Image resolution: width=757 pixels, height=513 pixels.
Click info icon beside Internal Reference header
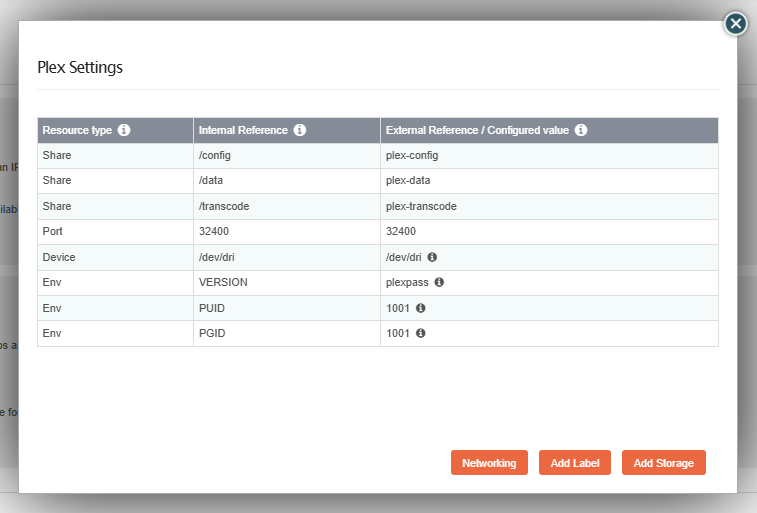pos(300,130)
